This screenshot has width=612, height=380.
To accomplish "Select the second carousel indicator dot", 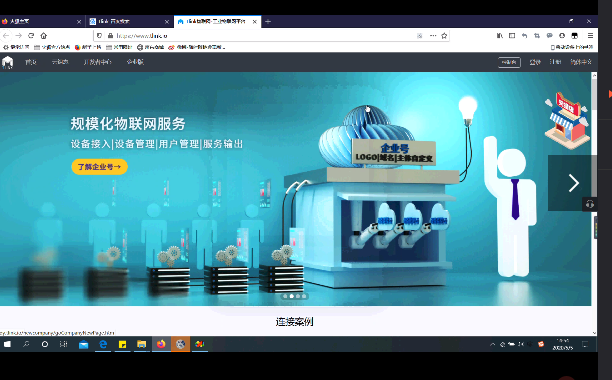I will pos(292,296).
